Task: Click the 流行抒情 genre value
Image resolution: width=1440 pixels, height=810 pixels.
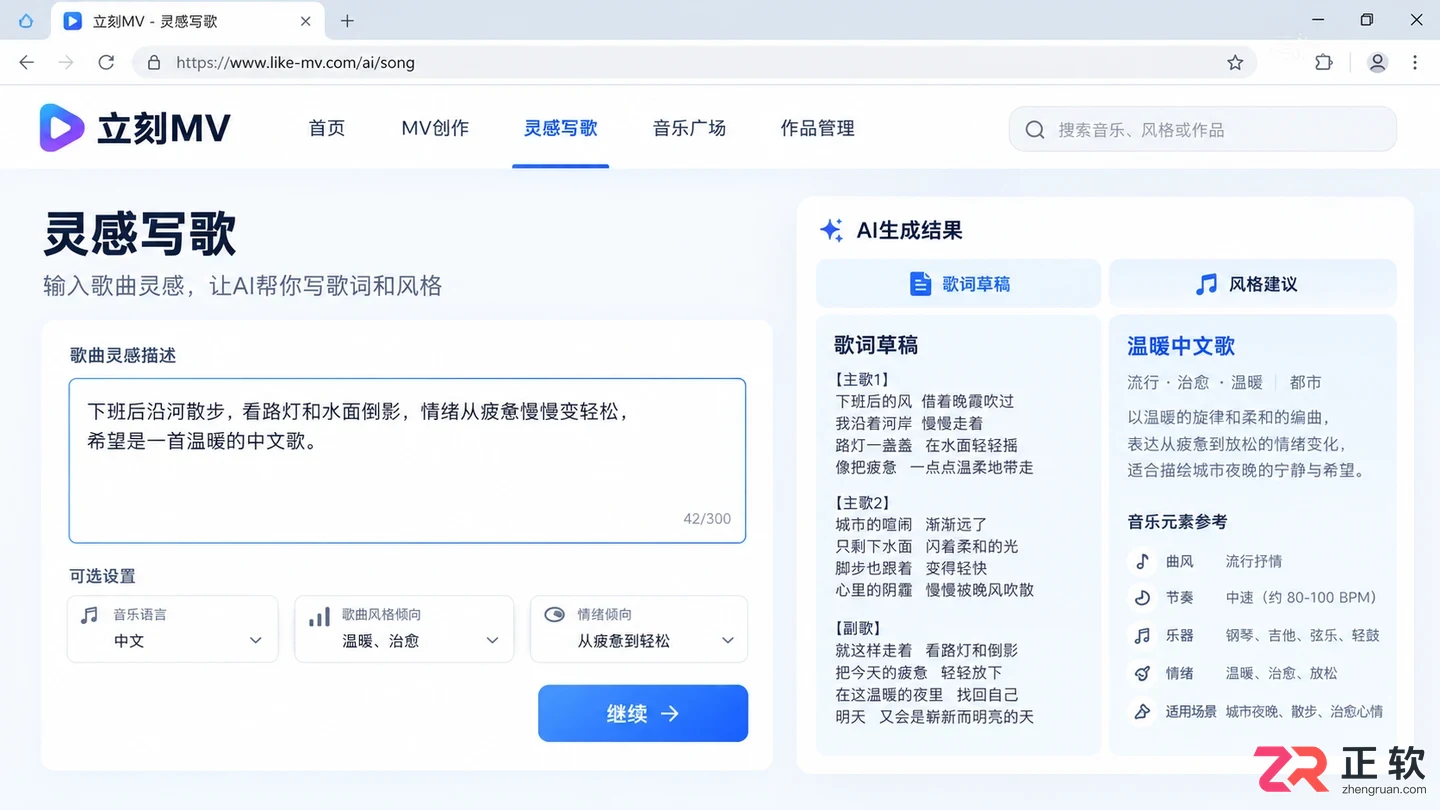Action: point(1254,561)
